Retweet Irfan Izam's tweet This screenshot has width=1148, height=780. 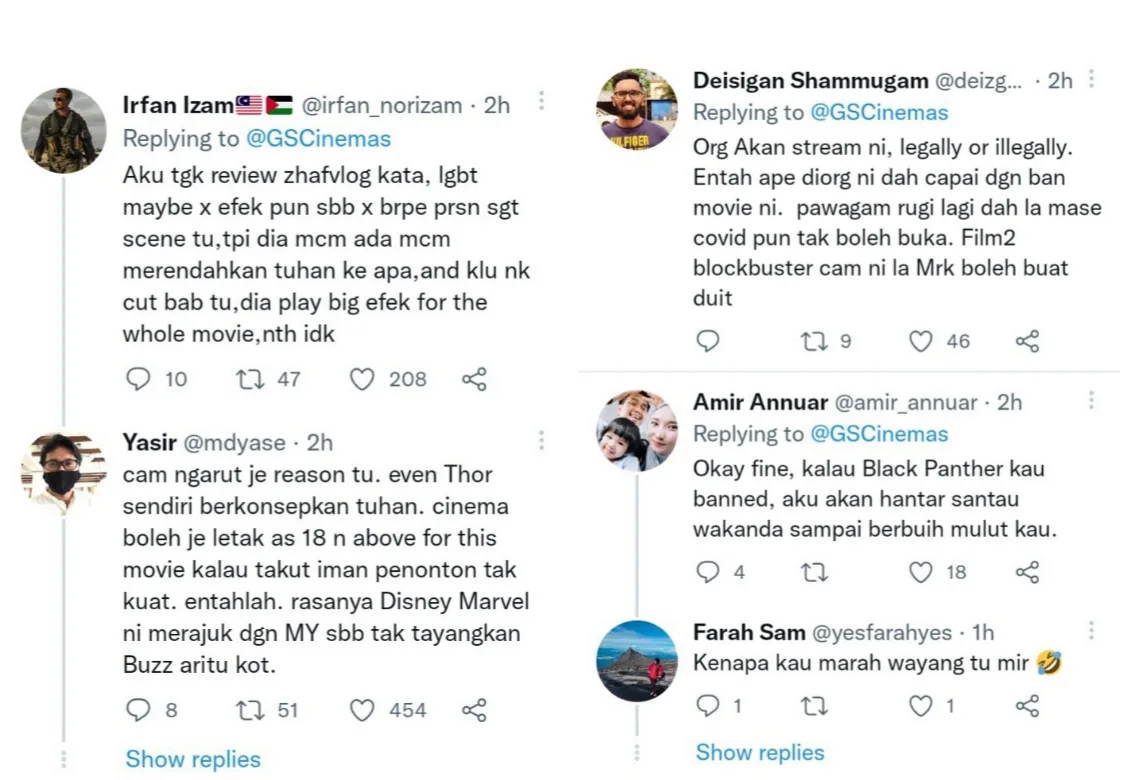pyautogui.click(x=246, y=379)
